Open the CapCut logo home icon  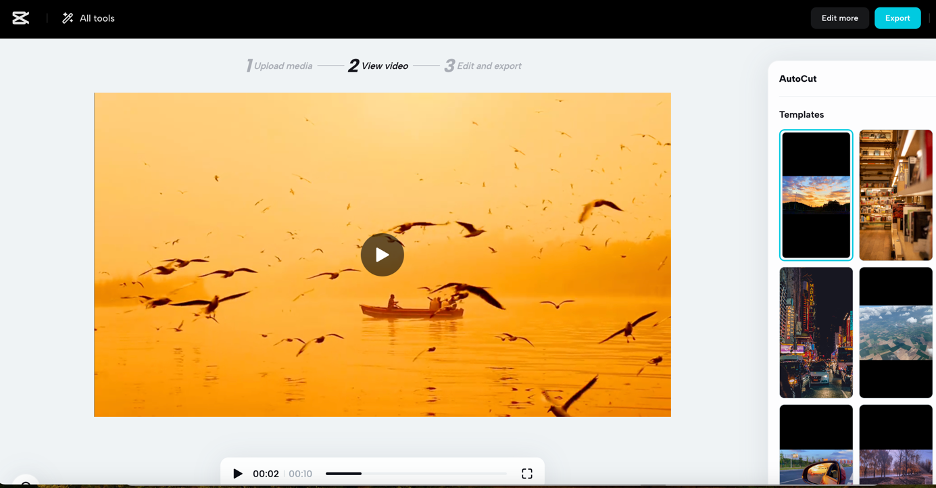21,18
